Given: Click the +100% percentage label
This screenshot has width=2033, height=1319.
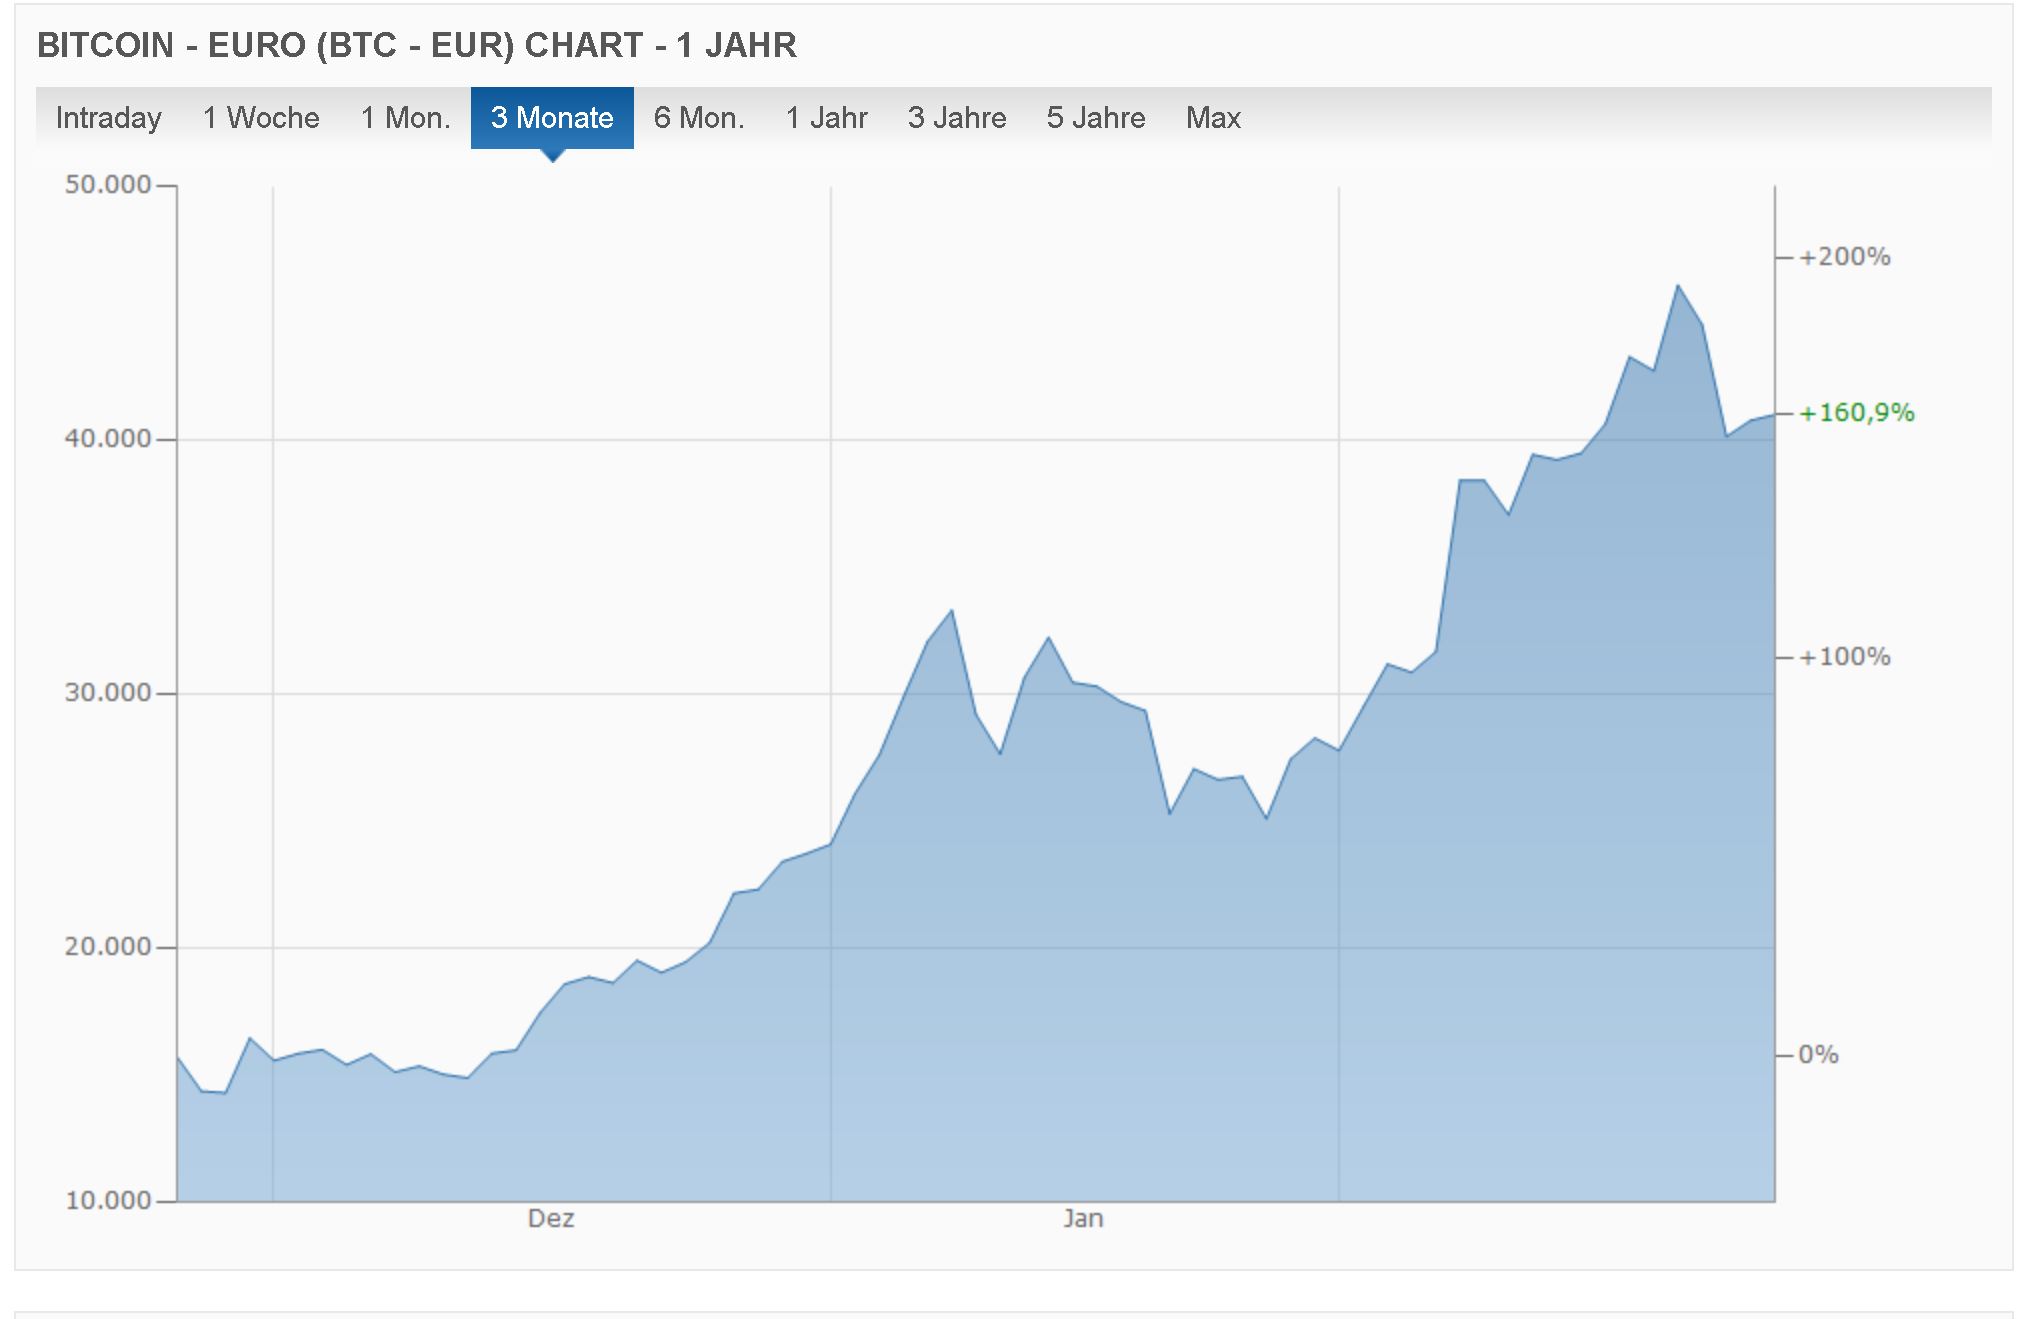Looking at the screenshot, I should tap(1845, 657).
